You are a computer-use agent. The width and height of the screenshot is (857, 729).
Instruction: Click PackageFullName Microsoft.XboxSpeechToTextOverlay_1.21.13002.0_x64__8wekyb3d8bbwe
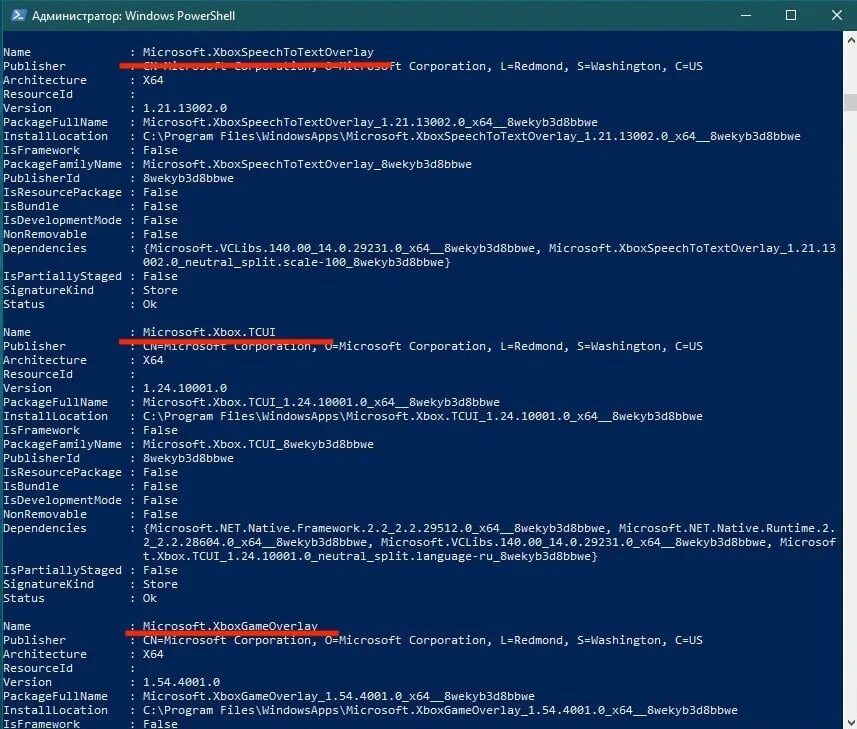pyautogui.click(x=370, y=122)
